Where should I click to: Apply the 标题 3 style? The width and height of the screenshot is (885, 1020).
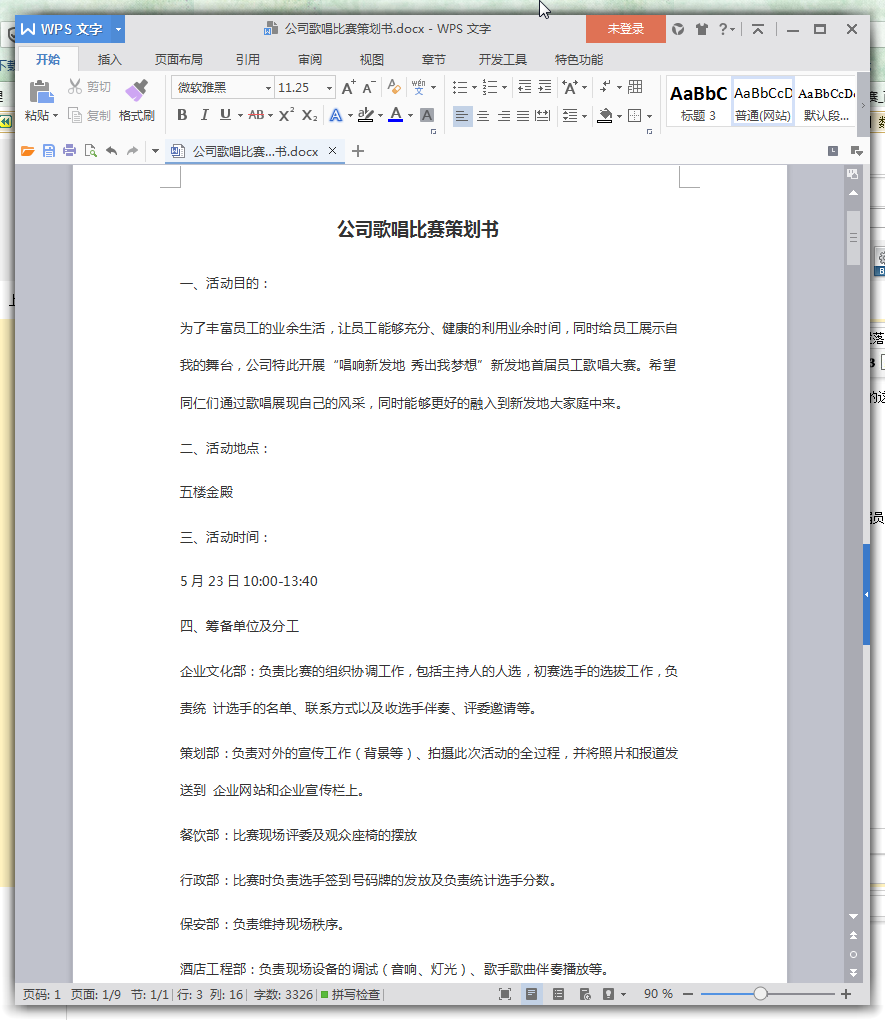(698, 103)
